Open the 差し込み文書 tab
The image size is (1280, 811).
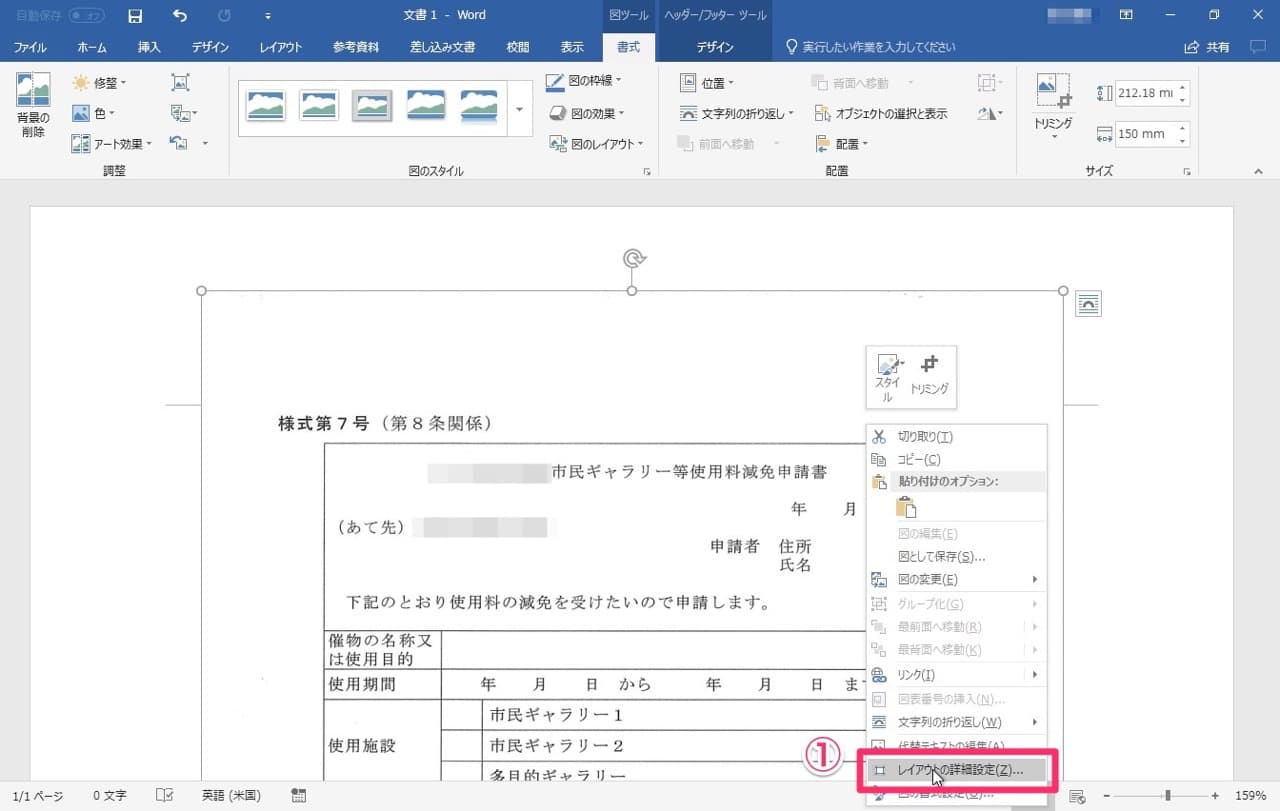pyautogui.click(x=442, y=47)
